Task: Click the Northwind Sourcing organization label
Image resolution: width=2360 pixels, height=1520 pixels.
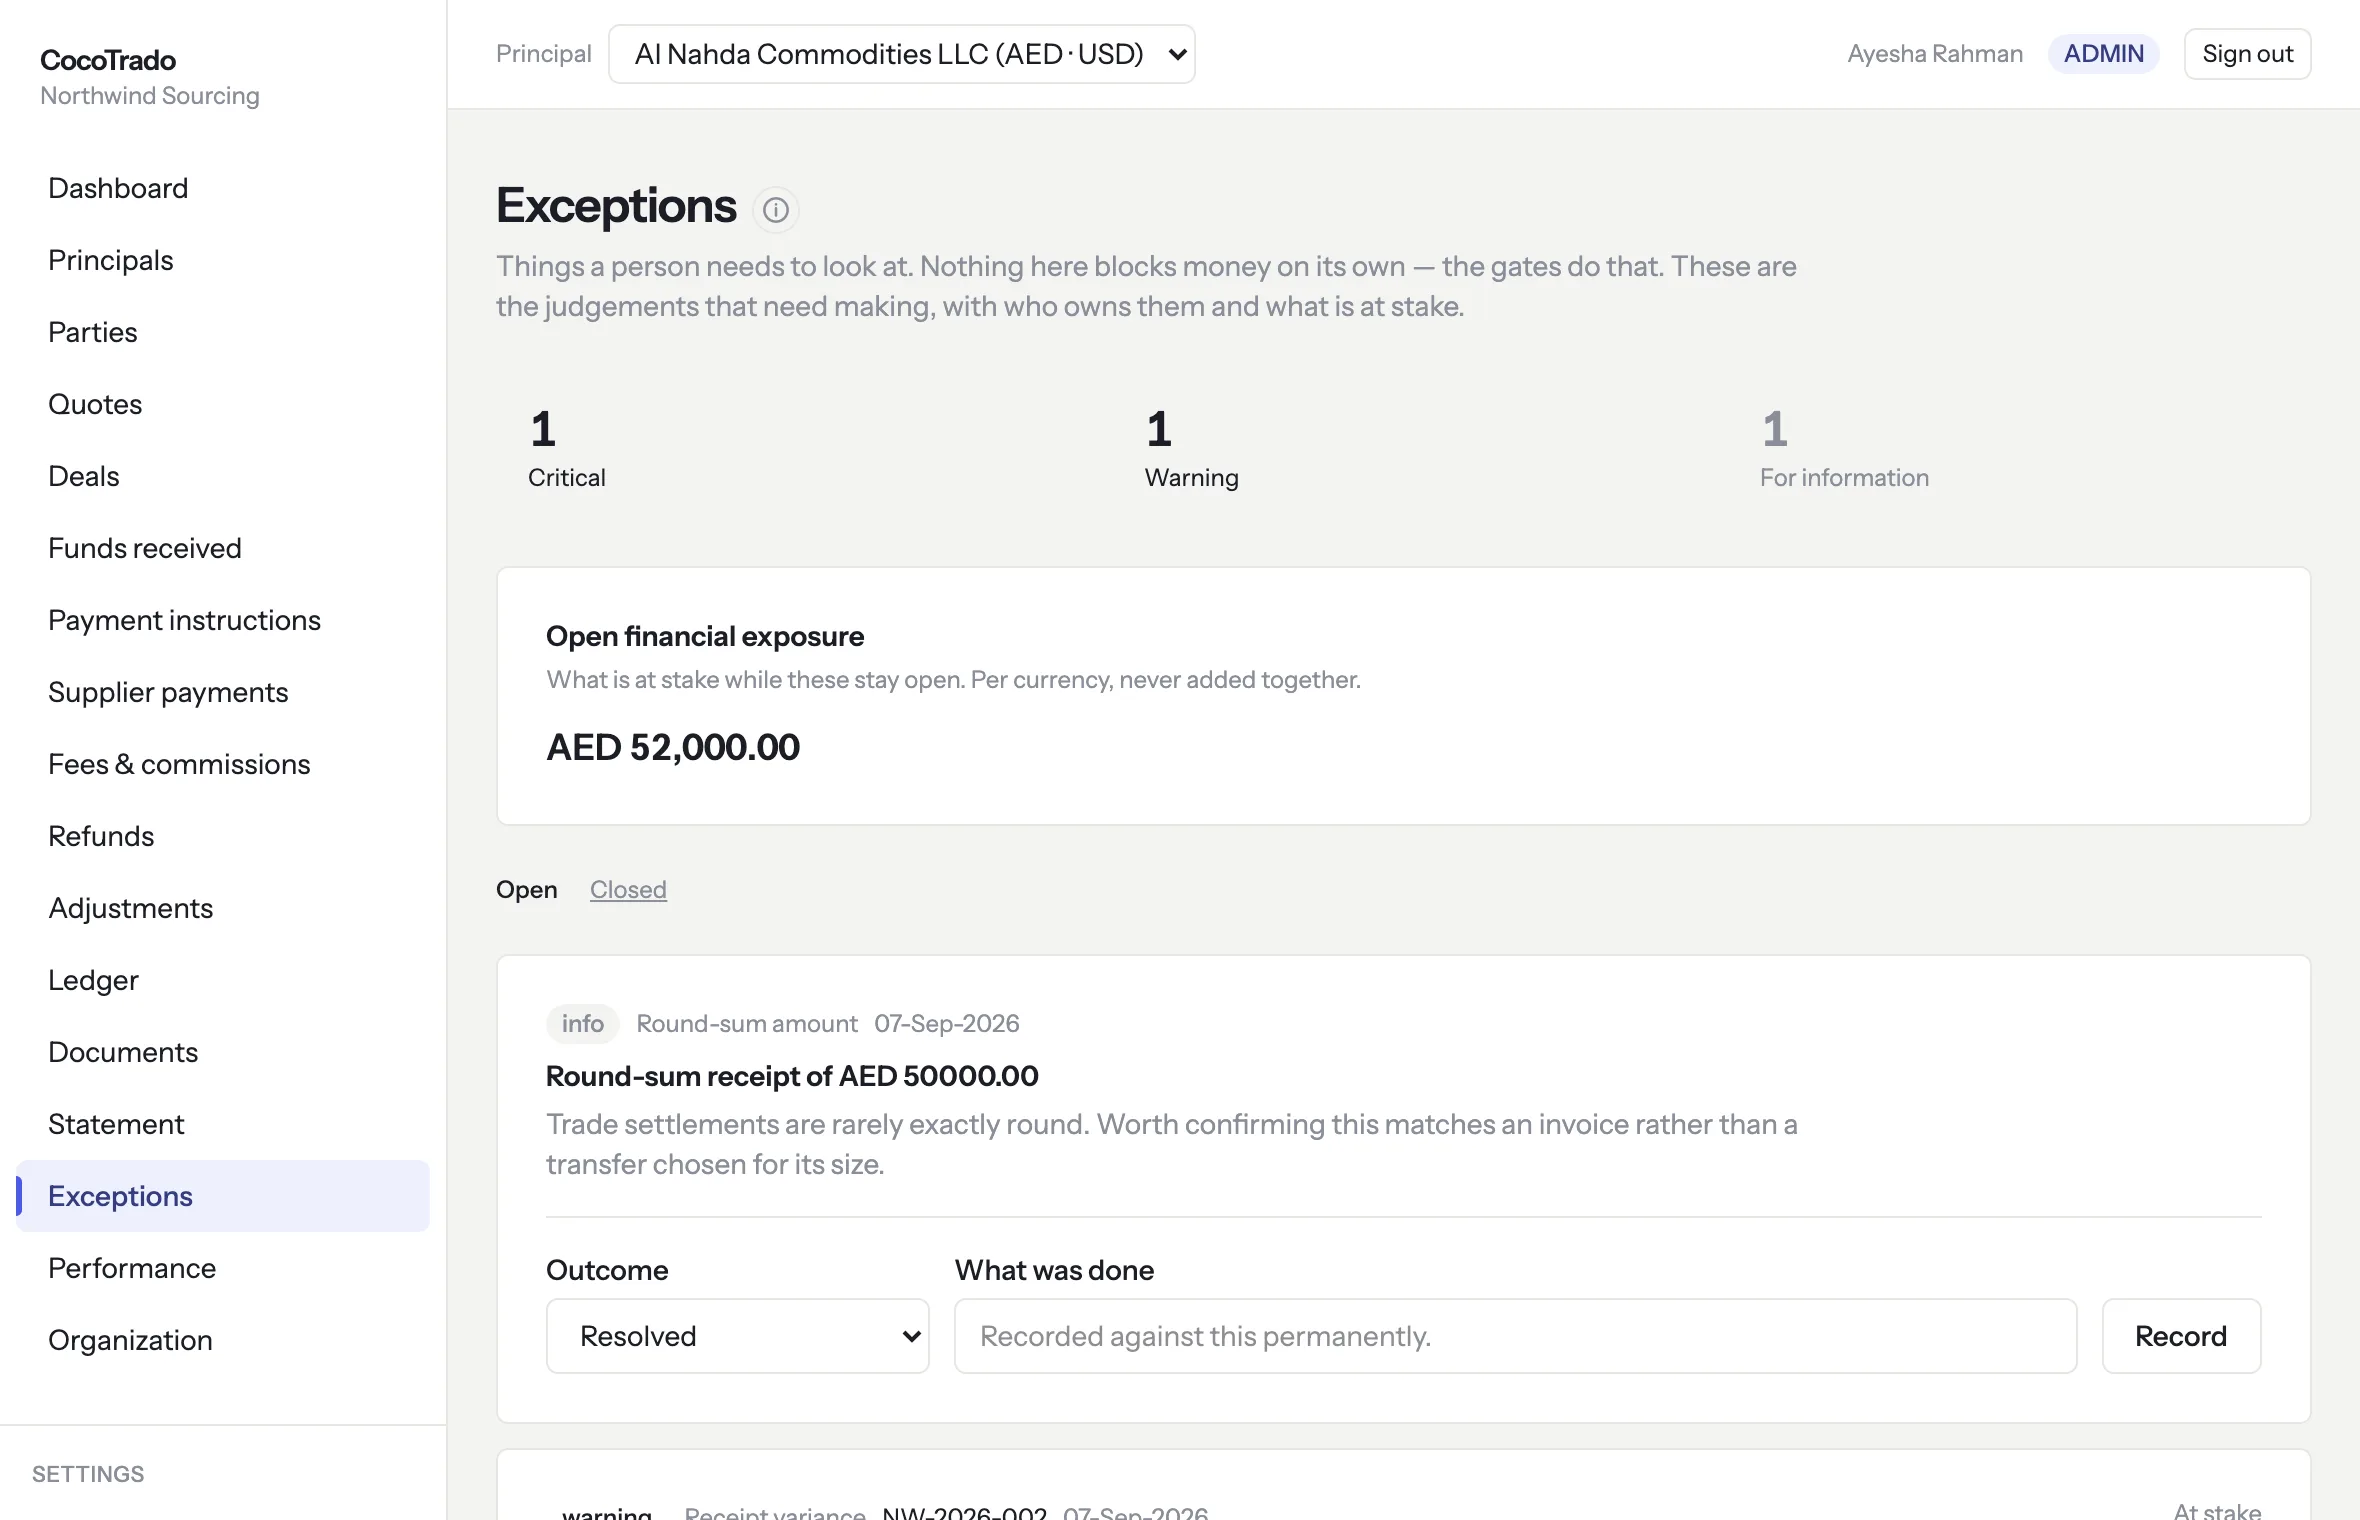Action: coord(150,96)
